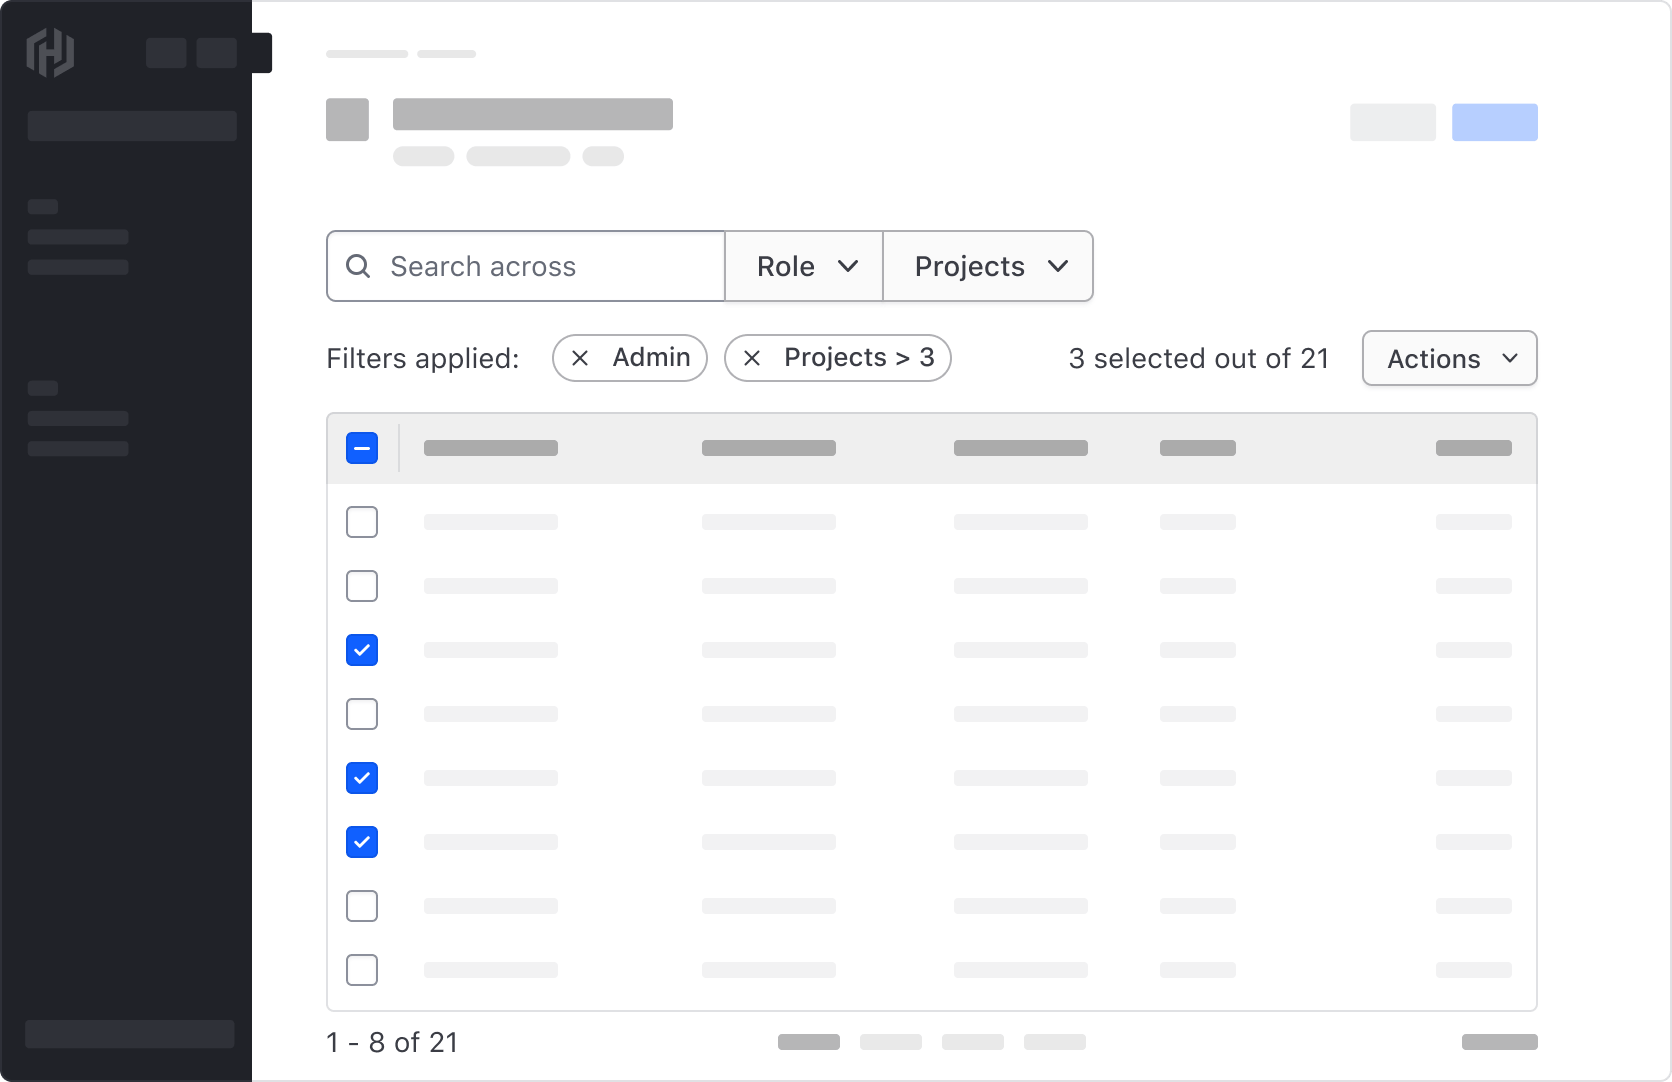The height and width of the screenshot is (1082, 1672).
Task: Click the left icon button beside the HashiCorp logo
Action: click(x=166, y=53)
